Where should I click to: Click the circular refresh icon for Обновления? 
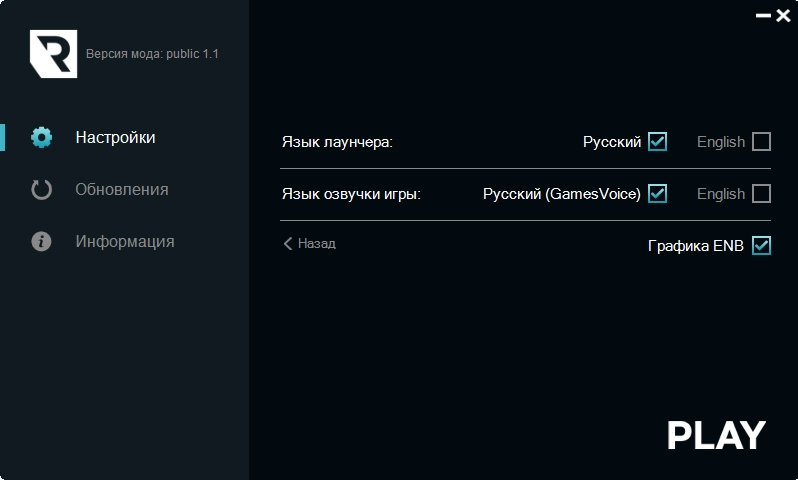[41, 189]
